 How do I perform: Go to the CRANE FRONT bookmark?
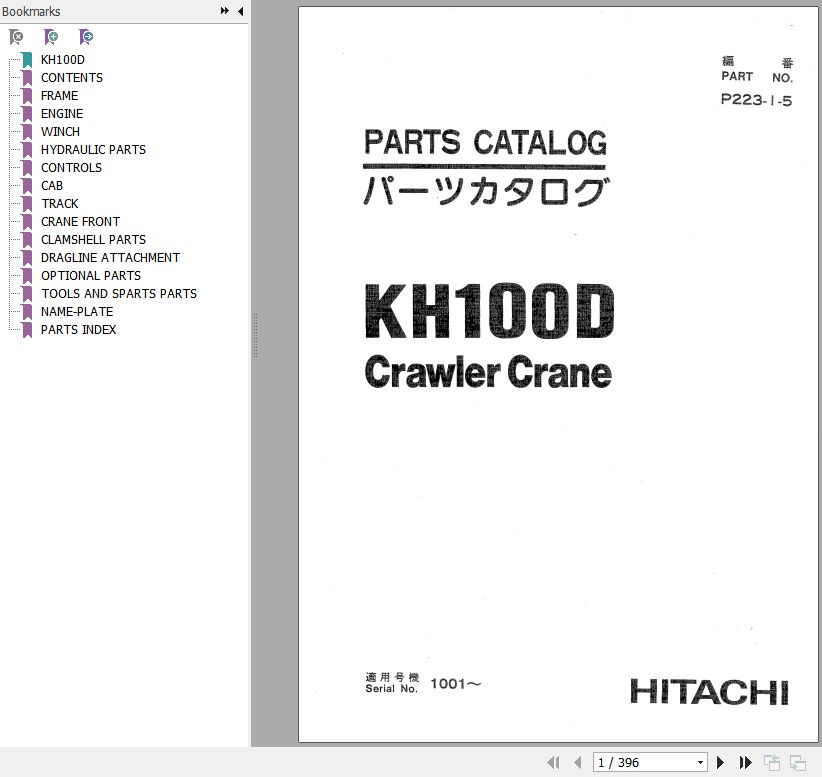(80, 222)
